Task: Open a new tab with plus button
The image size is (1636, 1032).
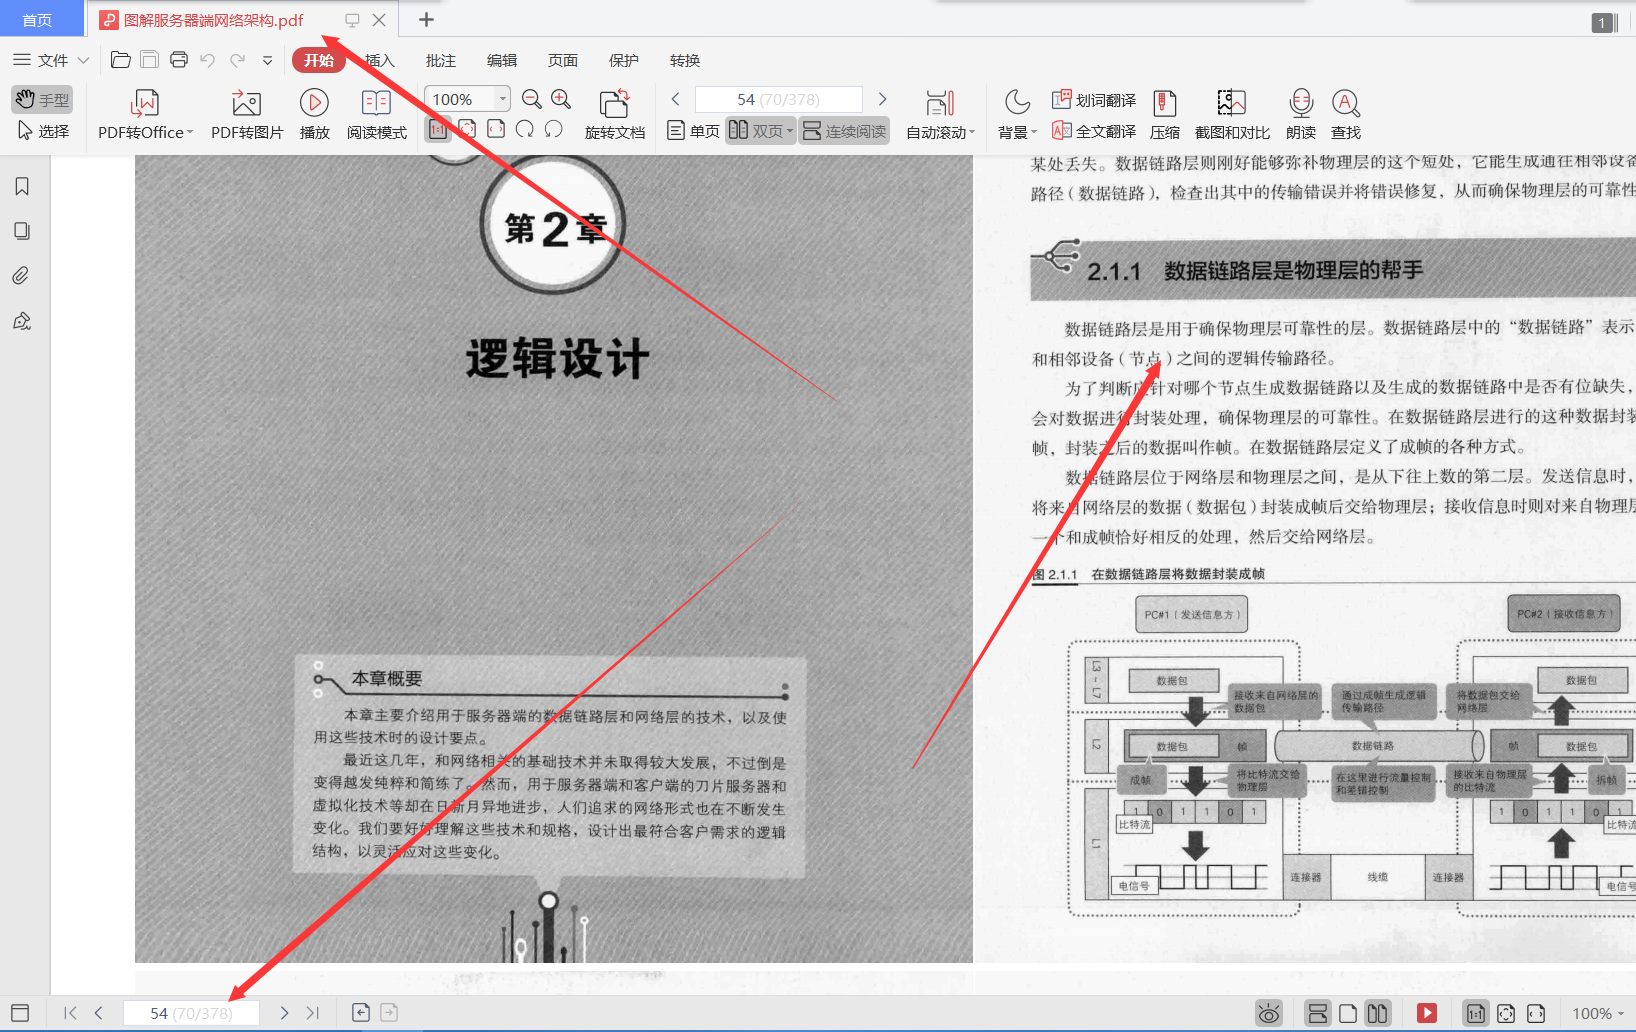Action: tap(426, 19)
